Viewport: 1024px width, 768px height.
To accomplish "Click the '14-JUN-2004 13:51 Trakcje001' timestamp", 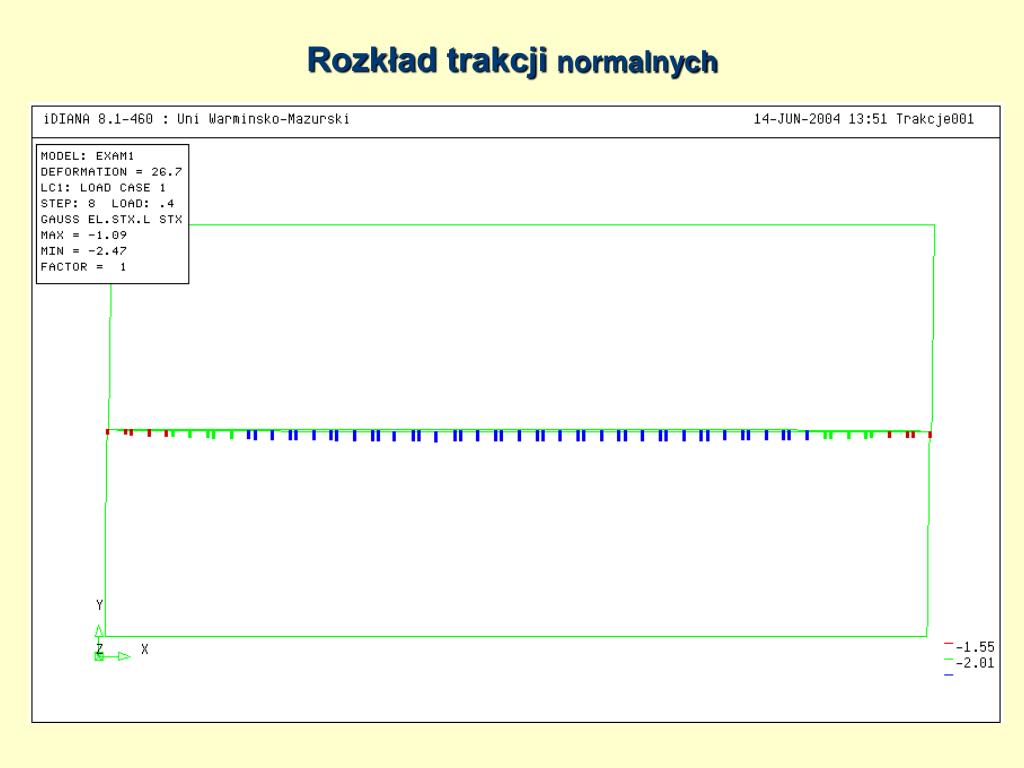I will [x=863, y=119].
